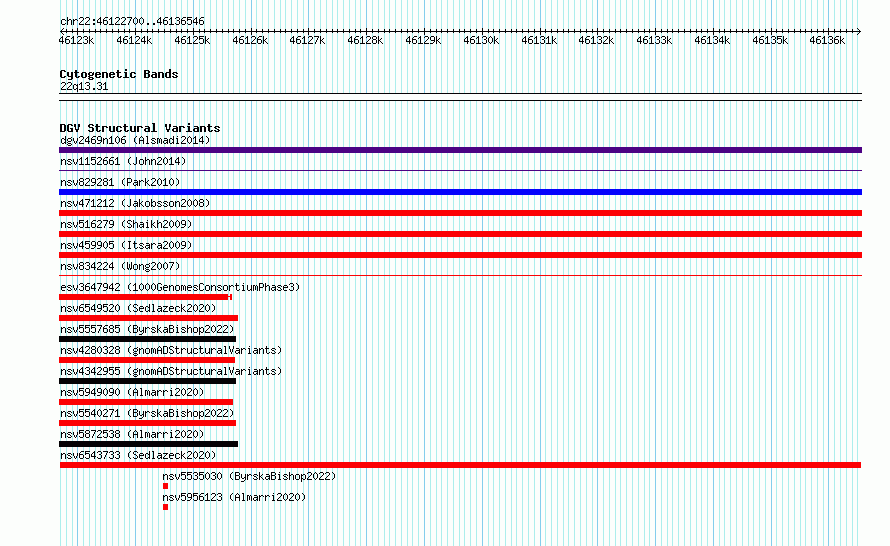890x546 pixels.
Task: Click nsv5540271 (ByrskaBishop2022) label
Action: [x=147, y=413]
